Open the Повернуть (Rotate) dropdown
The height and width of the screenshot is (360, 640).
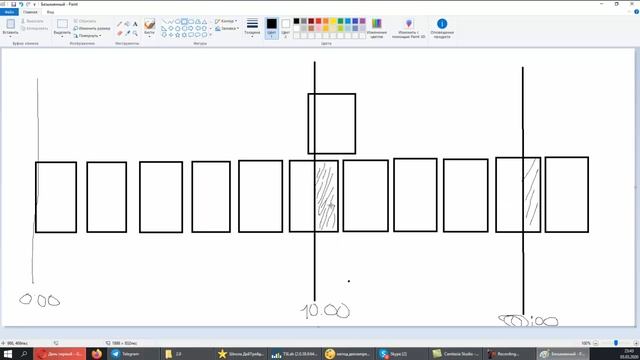(88, 36)
